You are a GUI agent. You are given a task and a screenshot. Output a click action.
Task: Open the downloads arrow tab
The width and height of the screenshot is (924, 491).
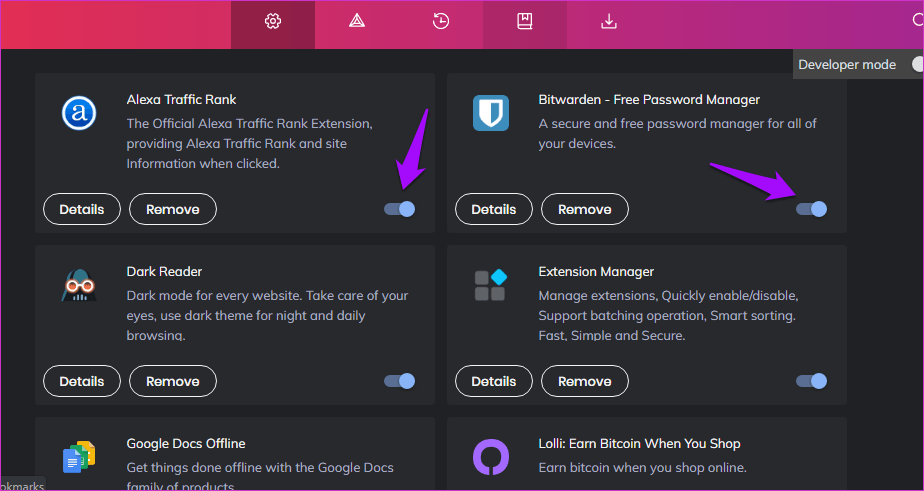click(x=608, y=22)
